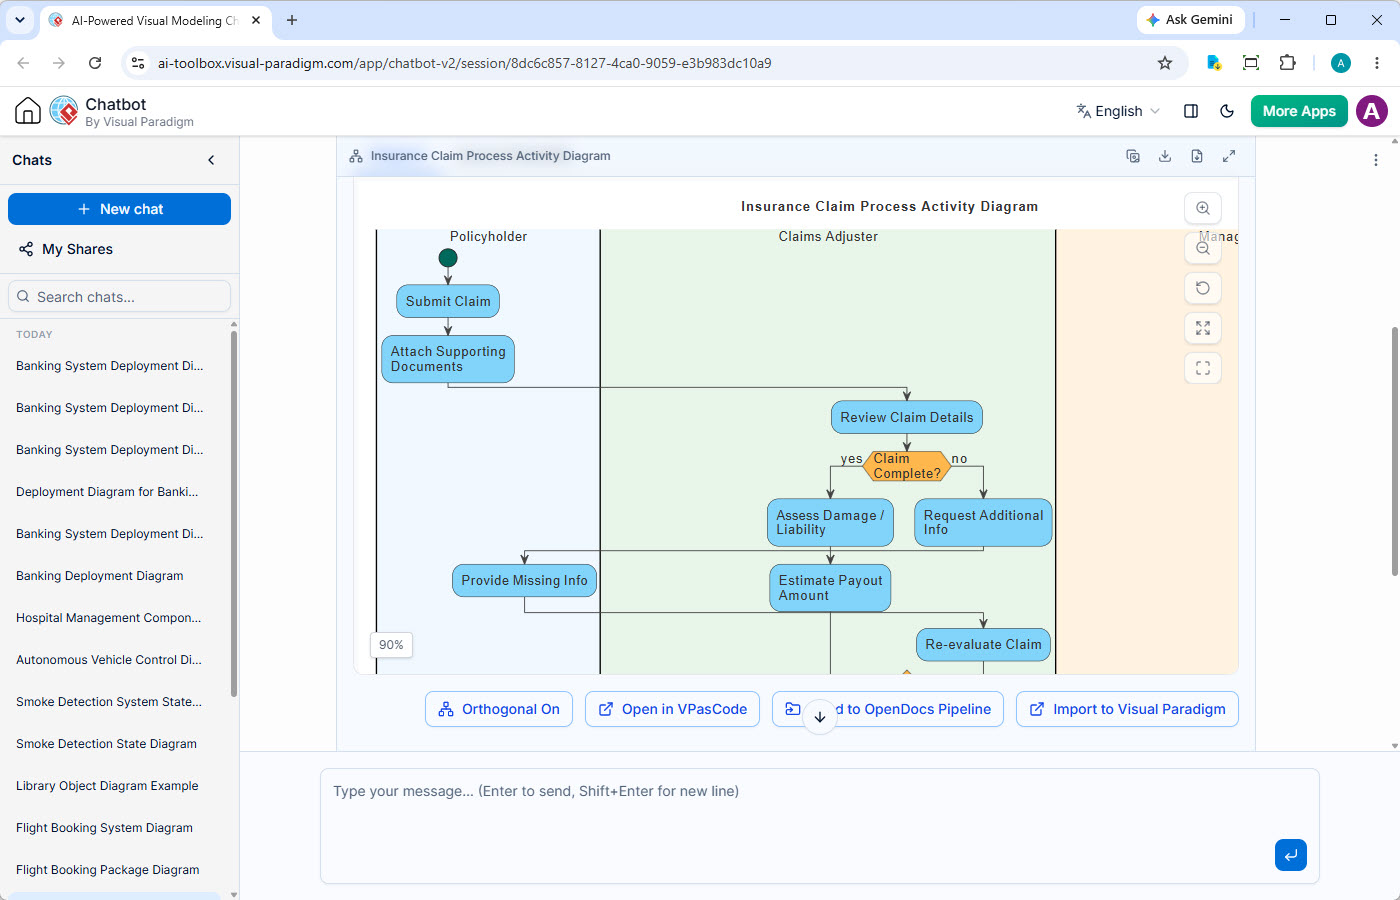The image size is (1400, 900).
Task: Click the message input box
Action: point(820,826)
